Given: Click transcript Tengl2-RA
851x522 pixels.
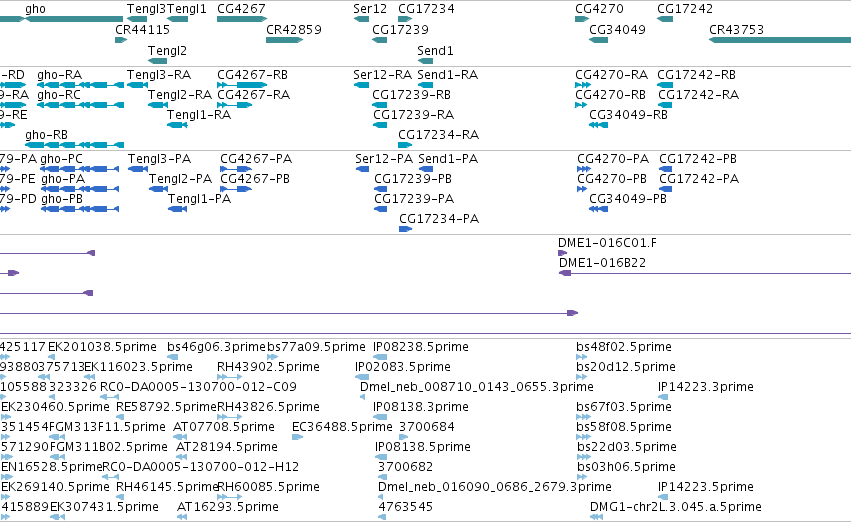Looking at the screenshot, I should (180, 95).
